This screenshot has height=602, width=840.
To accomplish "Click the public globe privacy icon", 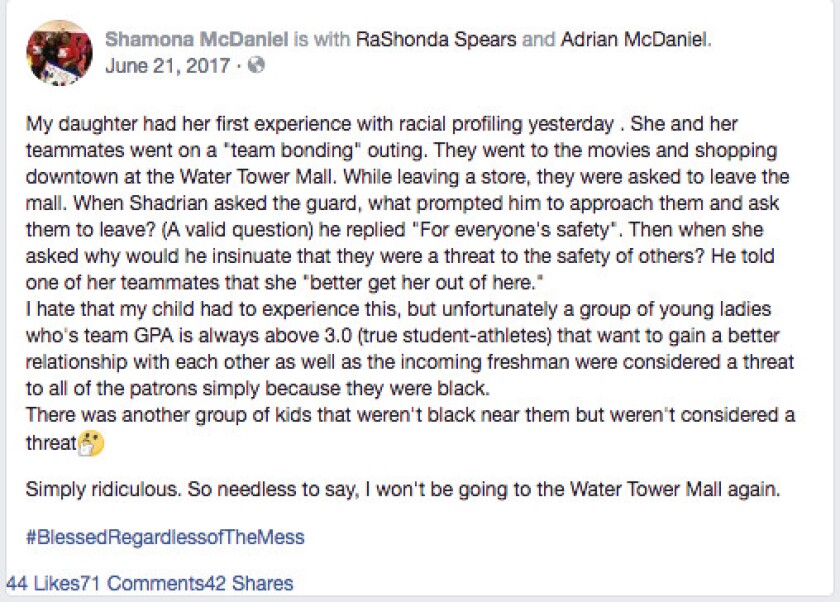I will (x=257, y=65).
